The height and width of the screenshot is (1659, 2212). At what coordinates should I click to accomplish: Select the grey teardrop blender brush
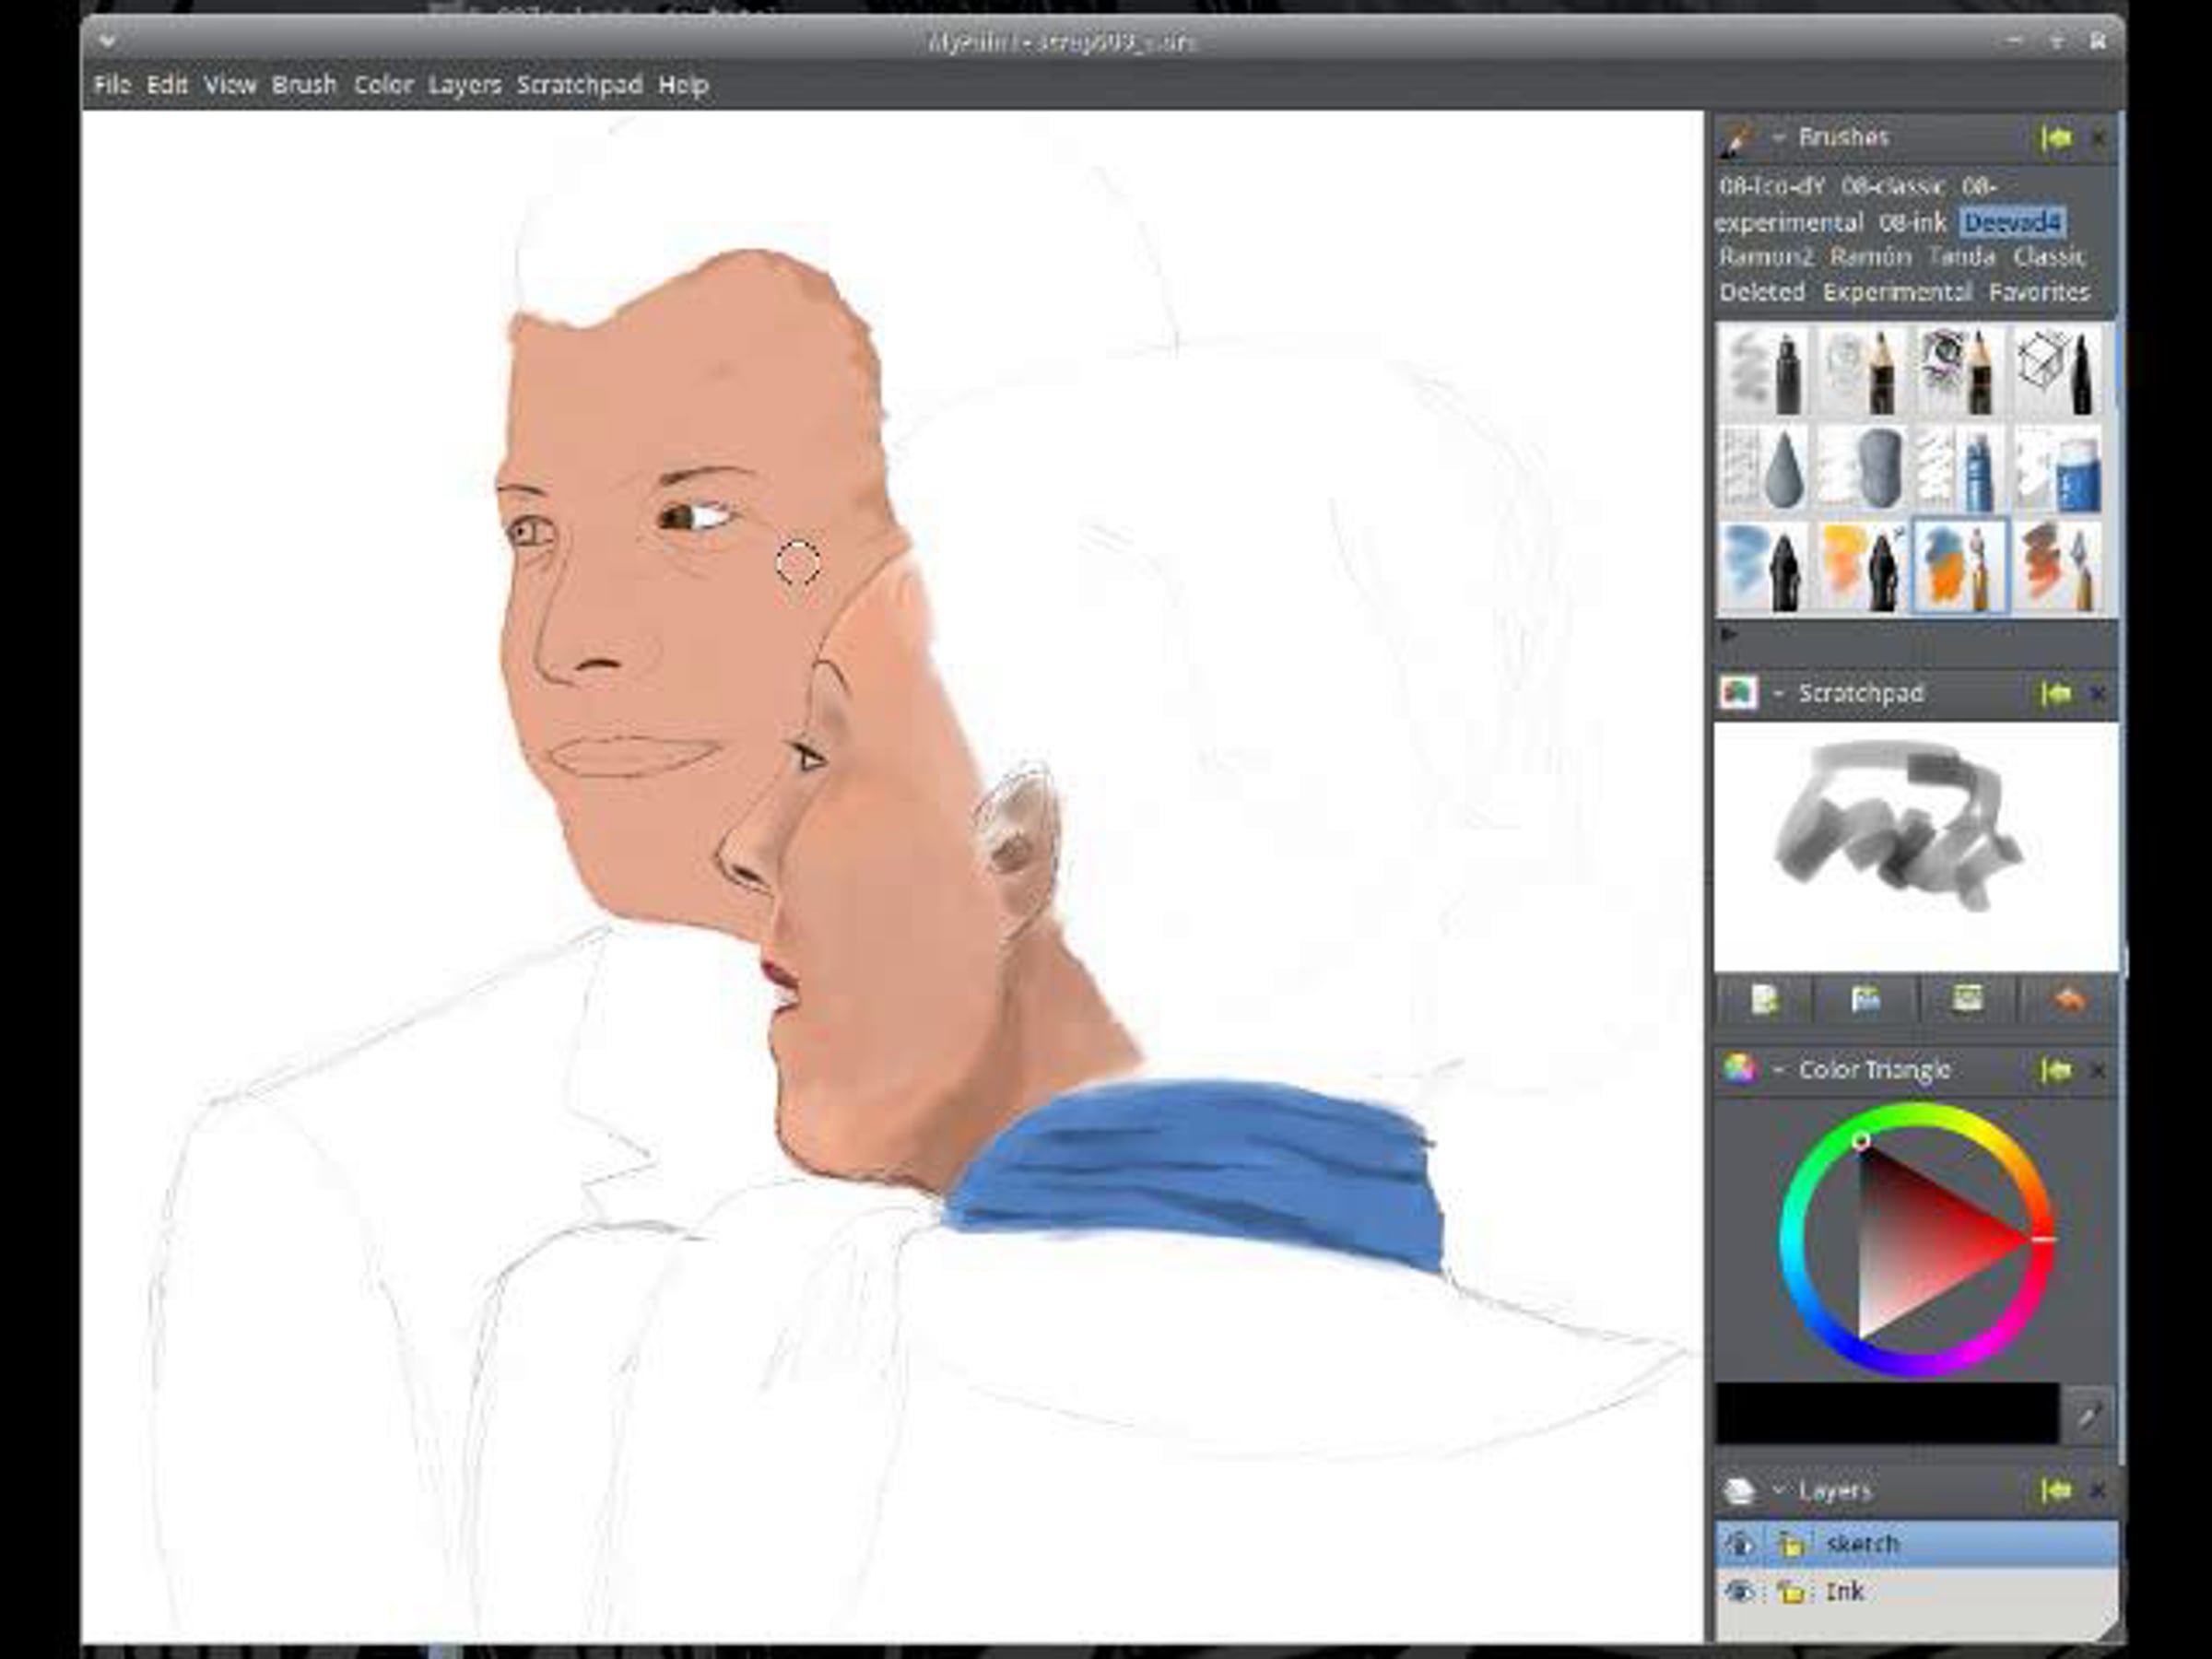coord(1763,469)
